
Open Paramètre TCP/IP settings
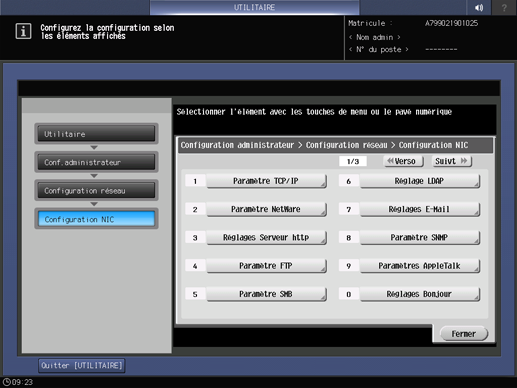click(266, 181)
